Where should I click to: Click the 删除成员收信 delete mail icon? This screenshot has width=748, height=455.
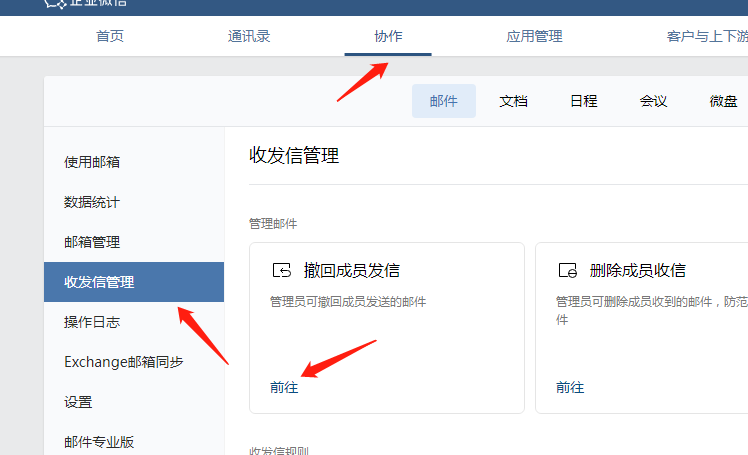(x=567, y=271)
